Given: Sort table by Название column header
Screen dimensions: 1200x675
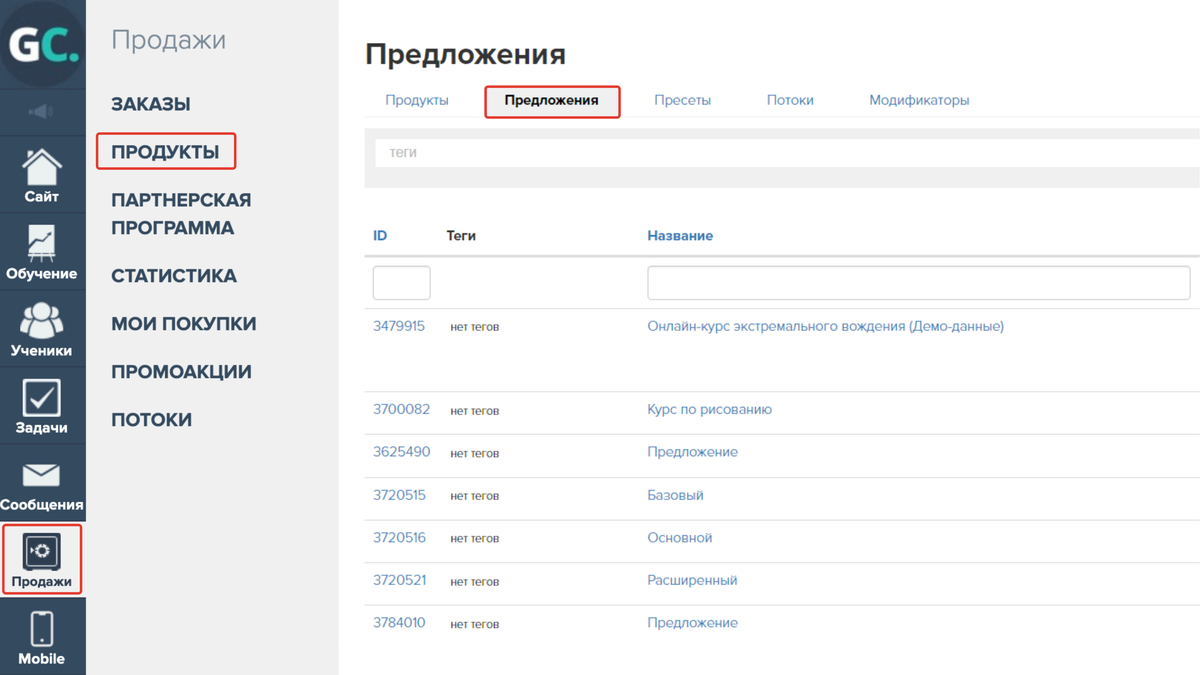Looking at the screenshot, I should (x=680, y=236).
